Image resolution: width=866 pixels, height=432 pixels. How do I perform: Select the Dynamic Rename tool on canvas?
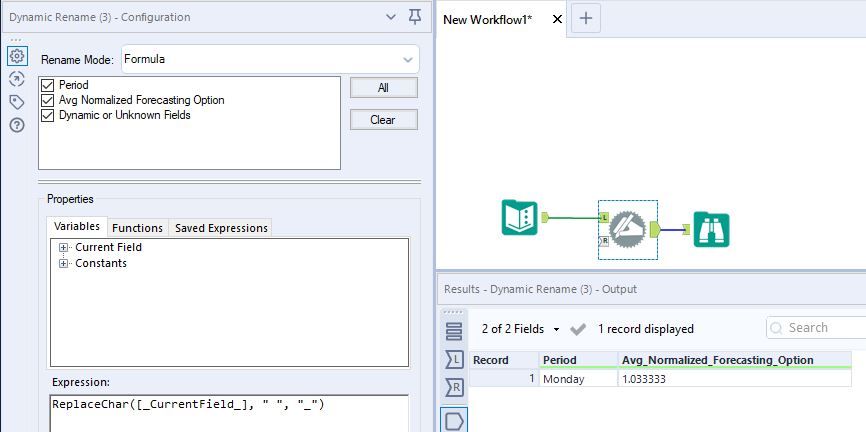click(x=627, y=229)
